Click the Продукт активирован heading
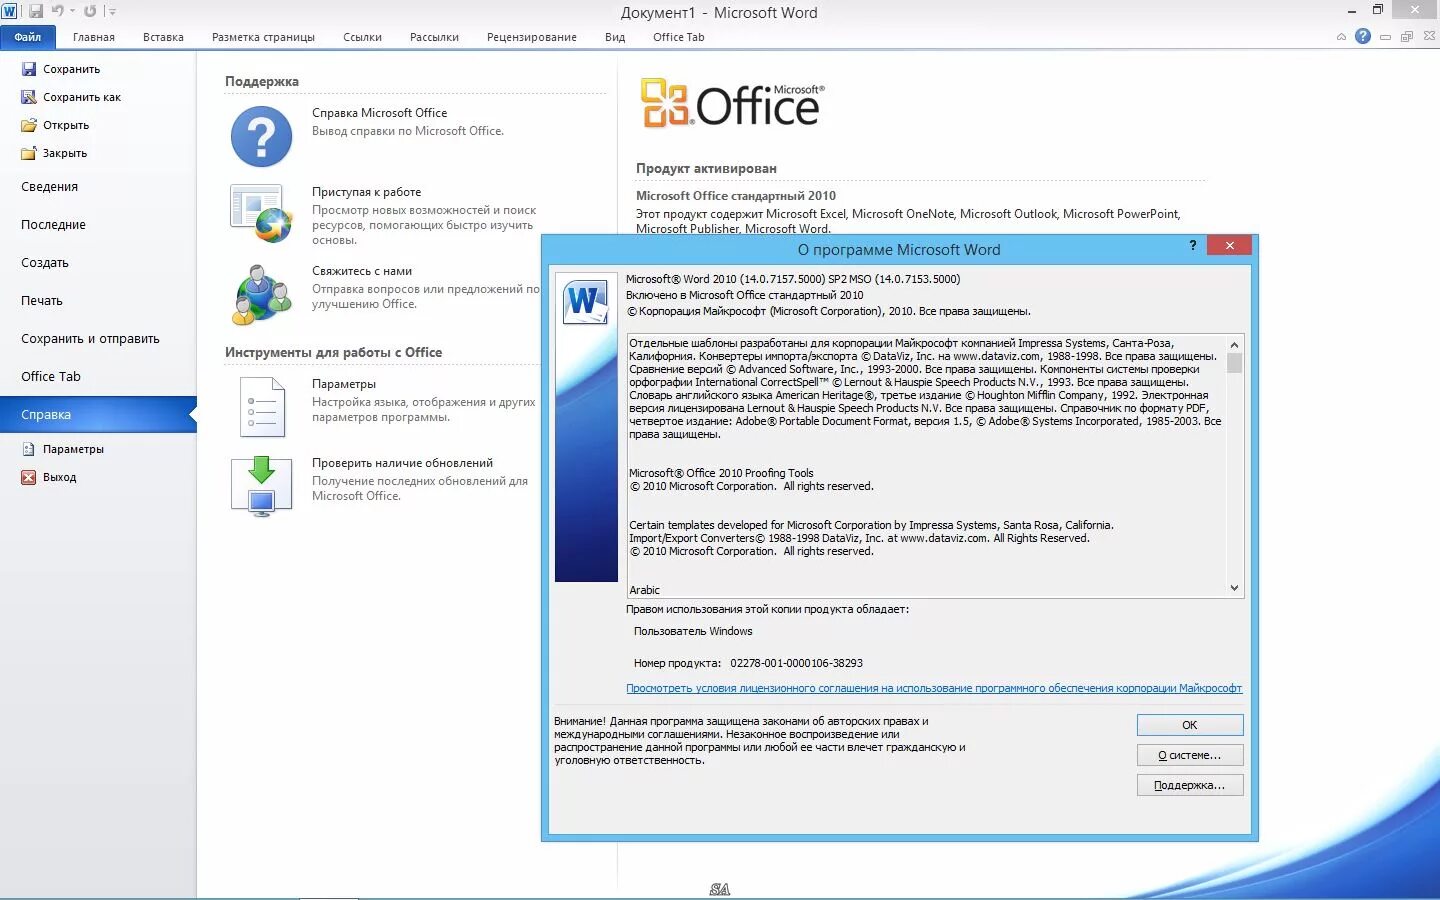Screen dimensions: 1440x900 [x=706, y=168]
